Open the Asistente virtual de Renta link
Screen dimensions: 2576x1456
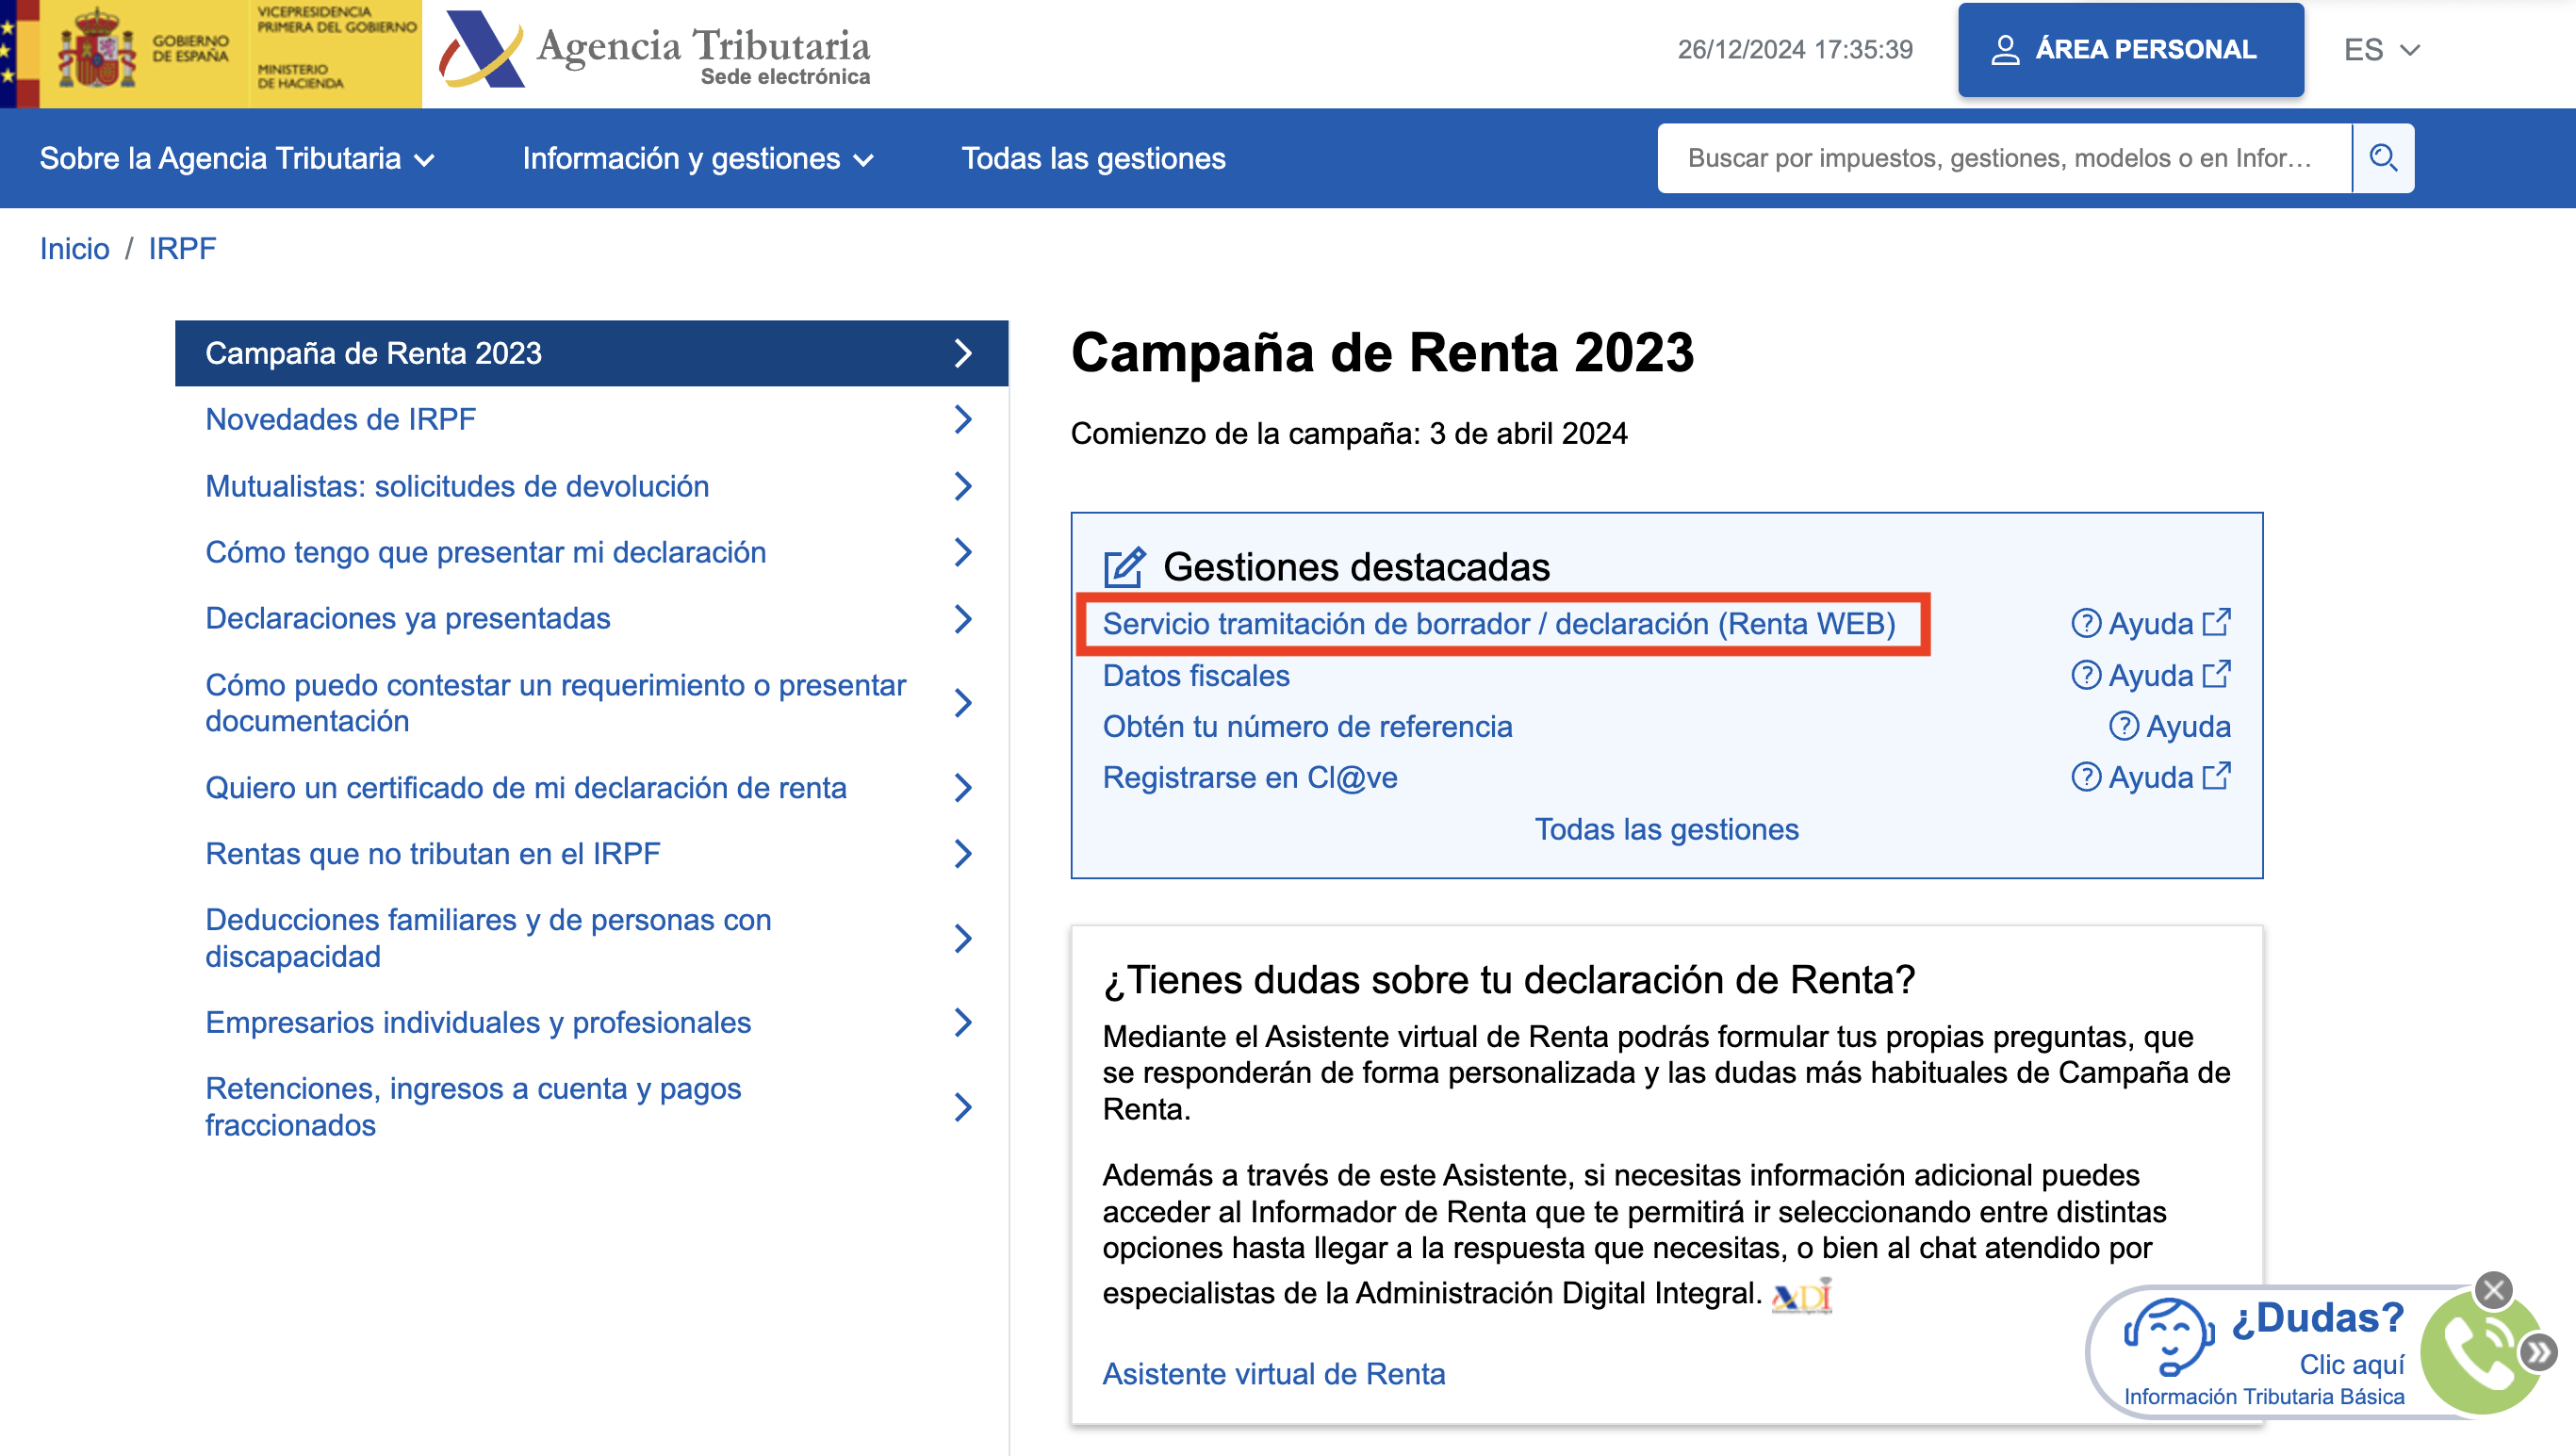1274,1373
